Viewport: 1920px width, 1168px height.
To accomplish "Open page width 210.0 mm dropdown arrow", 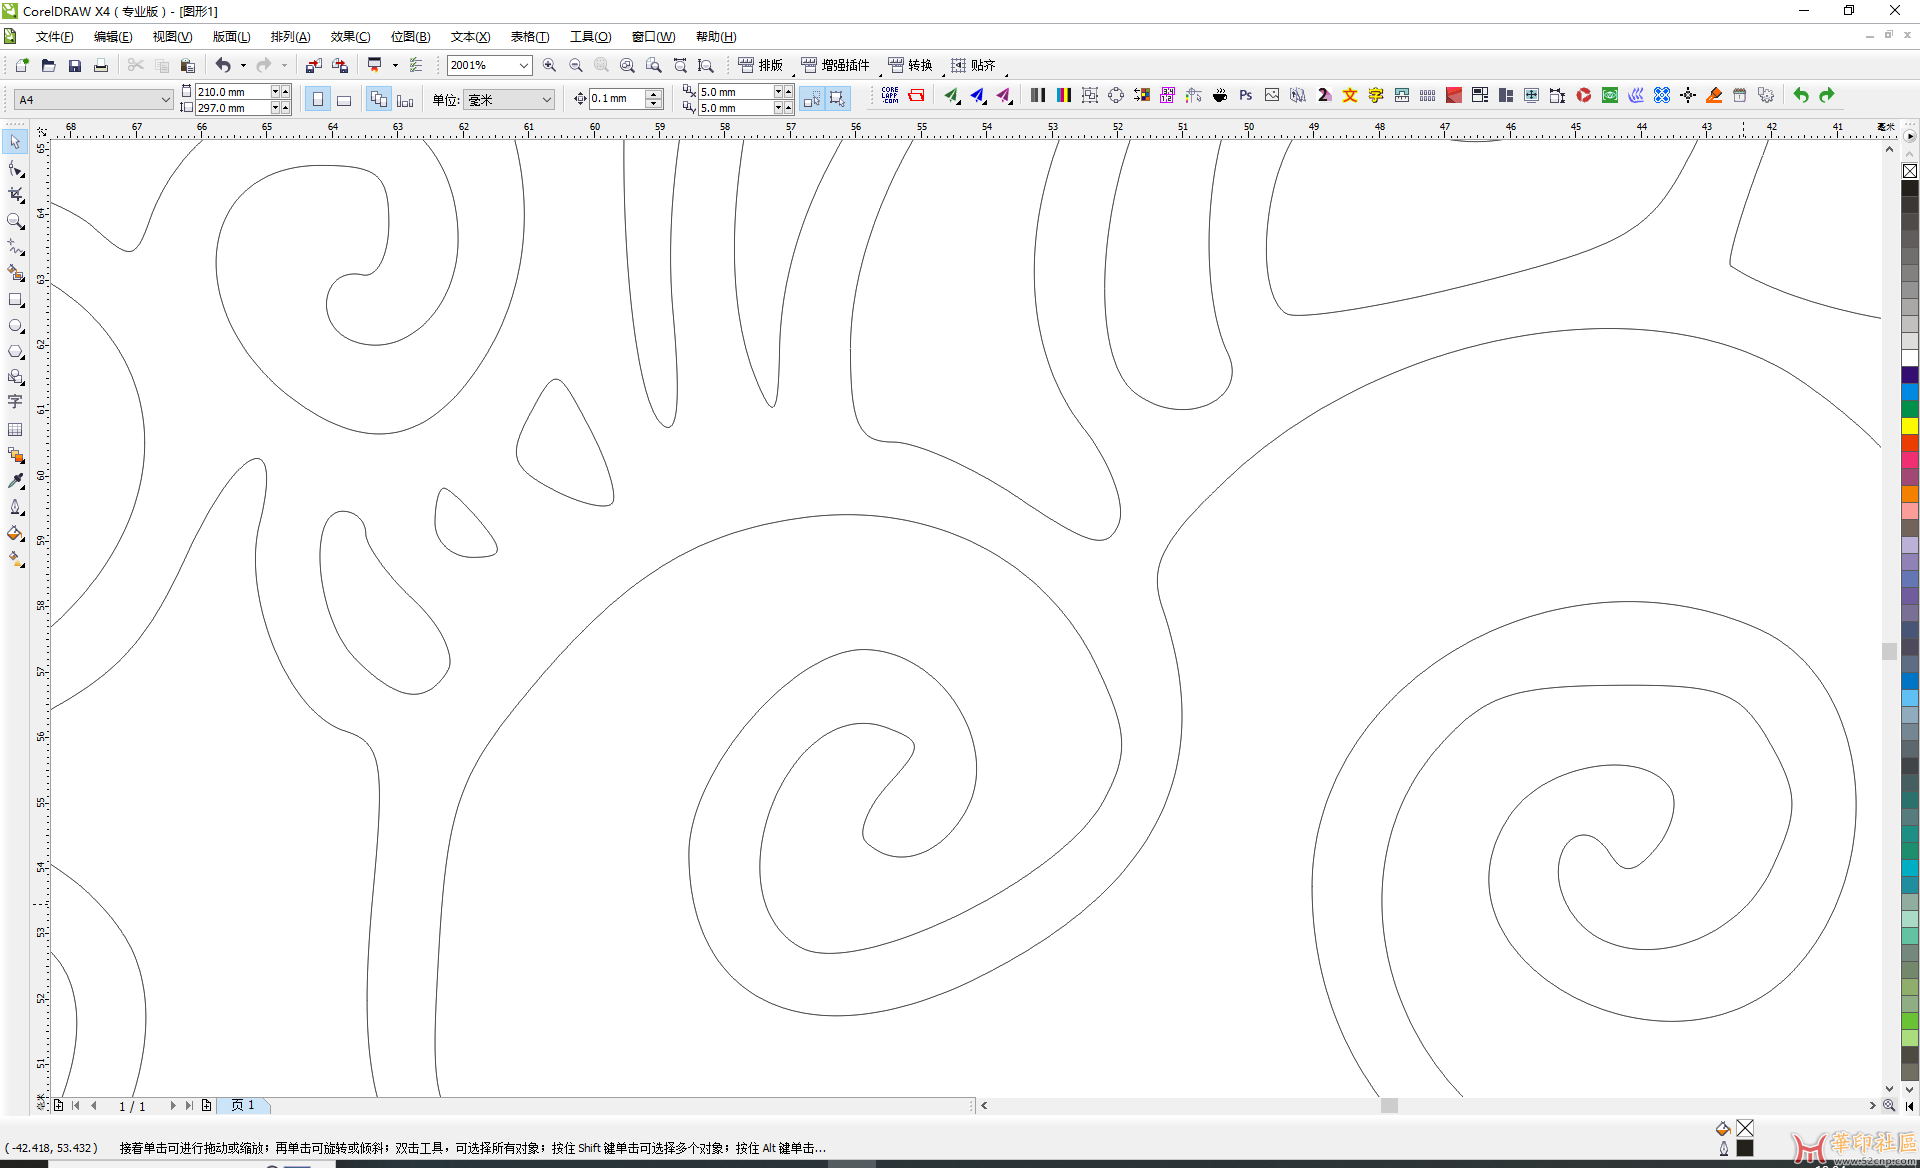I will coord(275,91).
